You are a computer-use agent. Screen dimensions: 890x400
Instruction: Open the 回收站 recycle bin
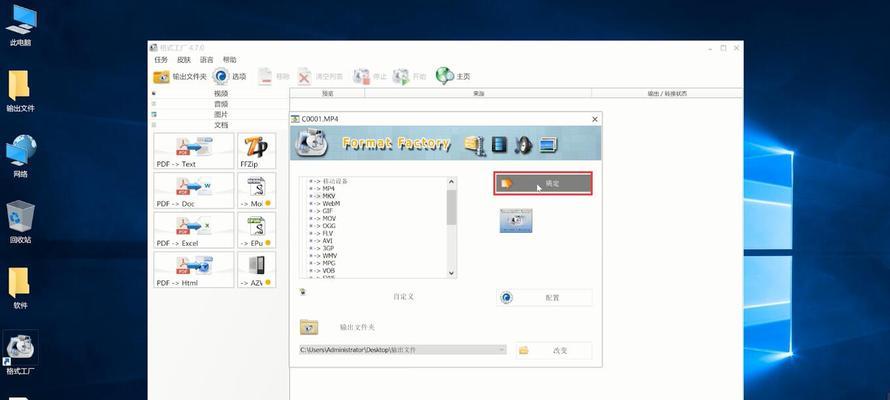click(20, 222)
